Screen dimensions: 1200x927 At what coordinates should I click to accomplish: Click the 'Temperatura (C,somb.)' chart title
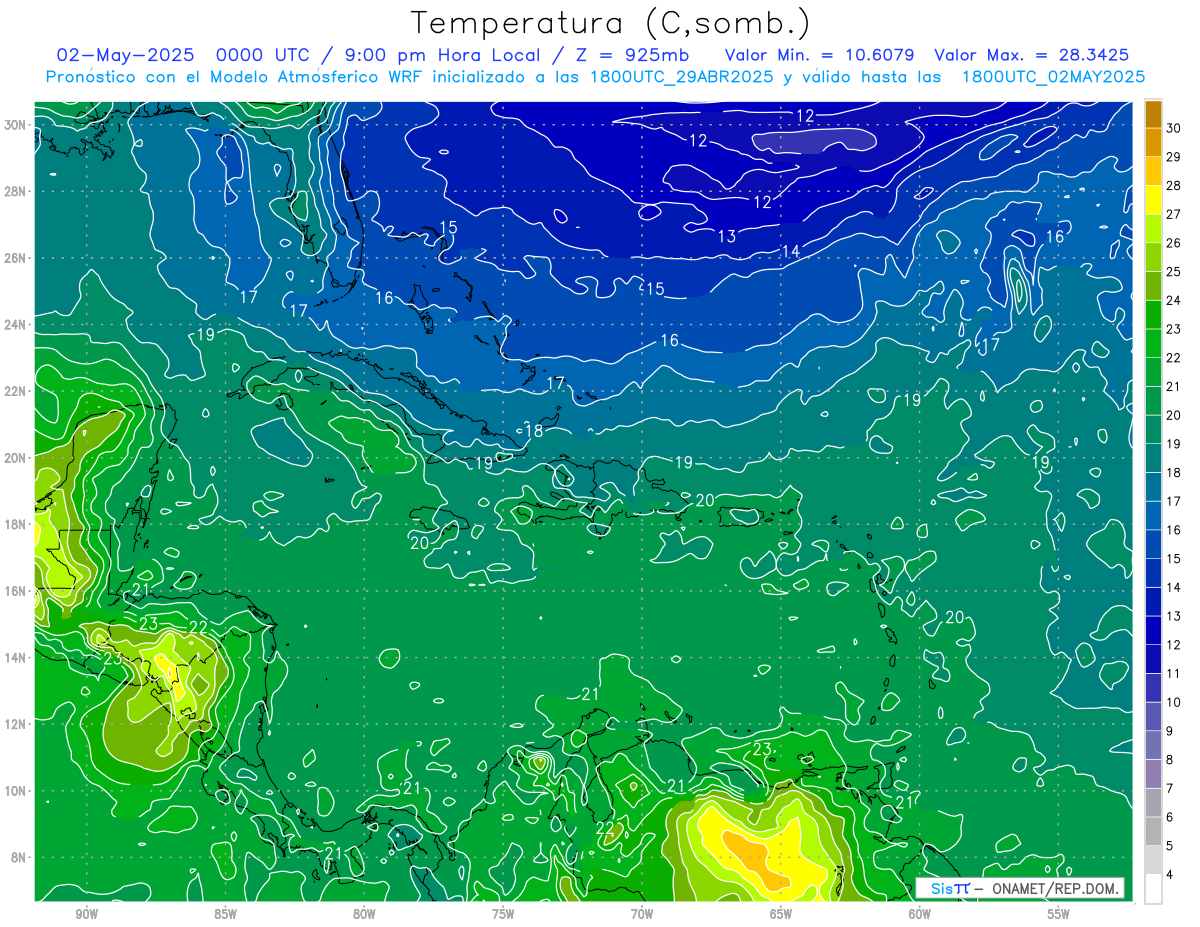click(610, 22)
